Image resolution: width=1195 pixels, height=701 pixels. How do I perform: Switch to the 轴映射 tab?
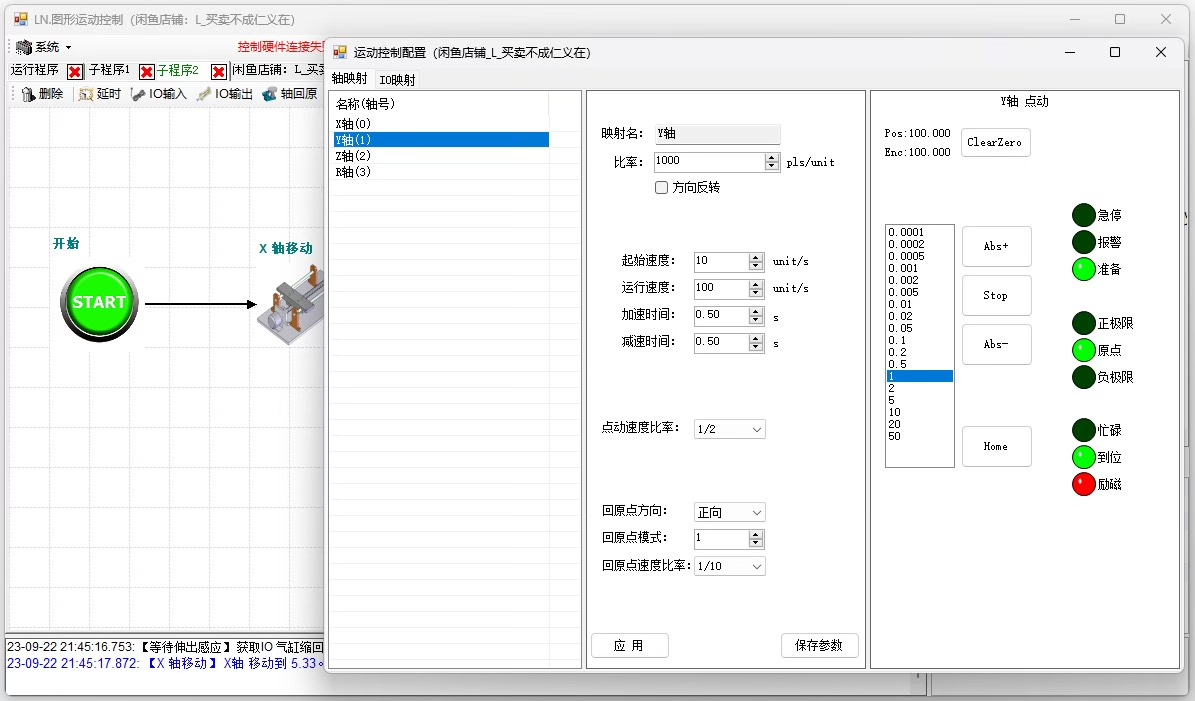(350, 78)
